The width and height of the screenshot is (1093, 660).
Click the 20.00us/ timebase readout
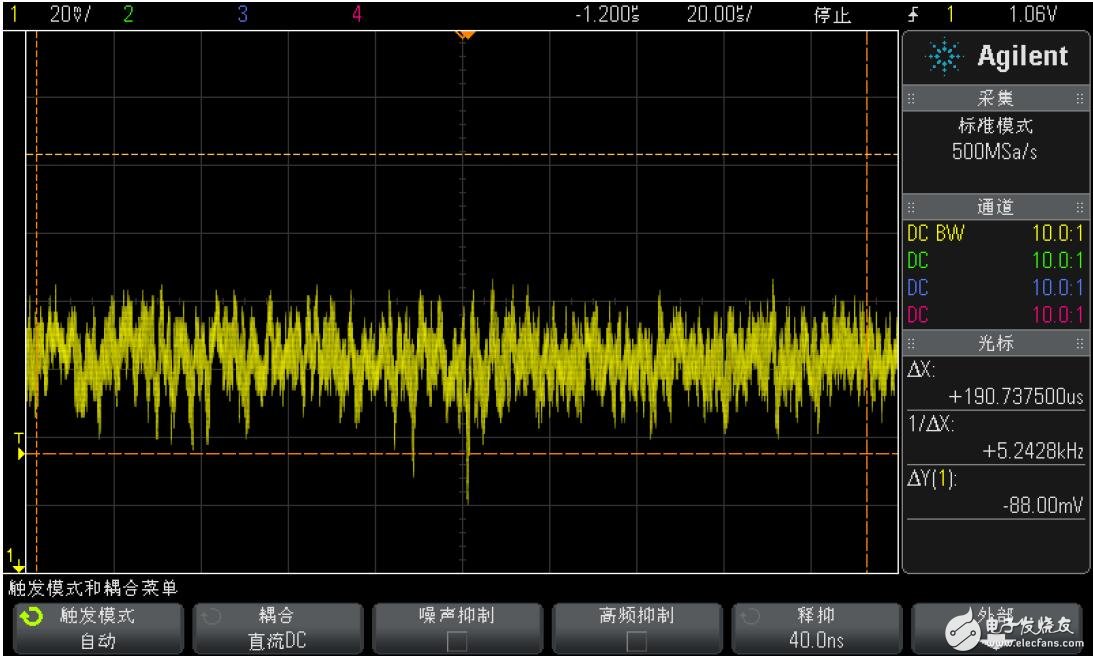click(712, 15)
